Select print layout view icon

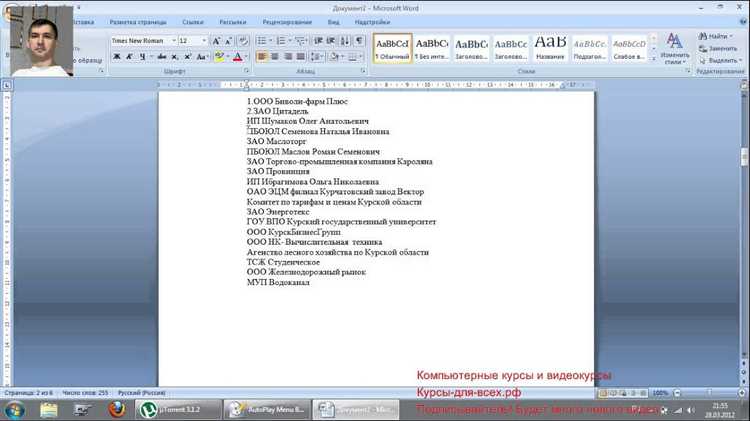603,393
